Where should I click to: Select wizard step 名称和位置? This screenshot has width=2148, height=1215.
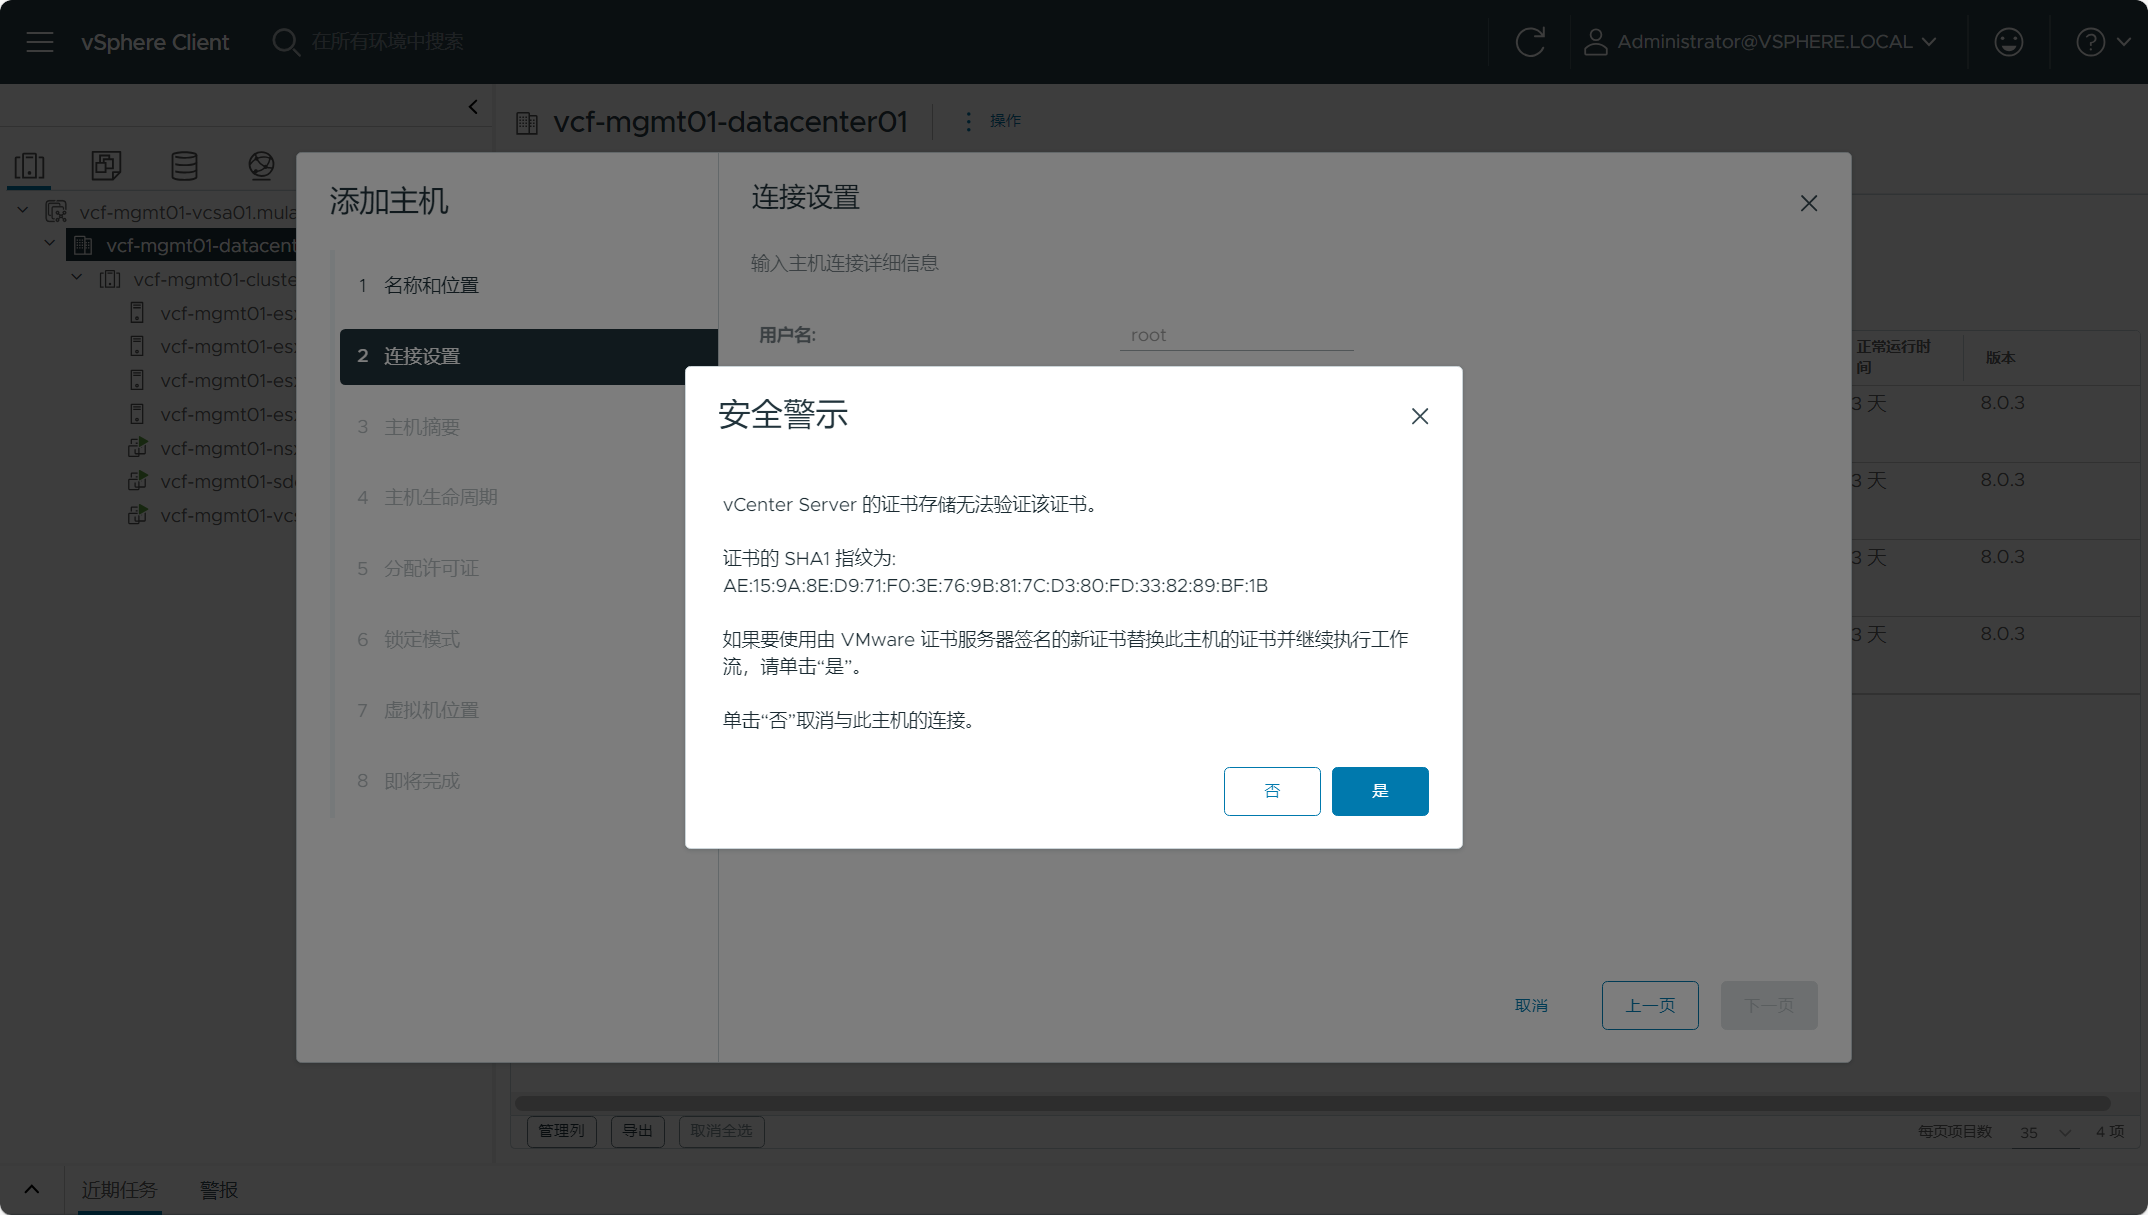pos(431,286)
